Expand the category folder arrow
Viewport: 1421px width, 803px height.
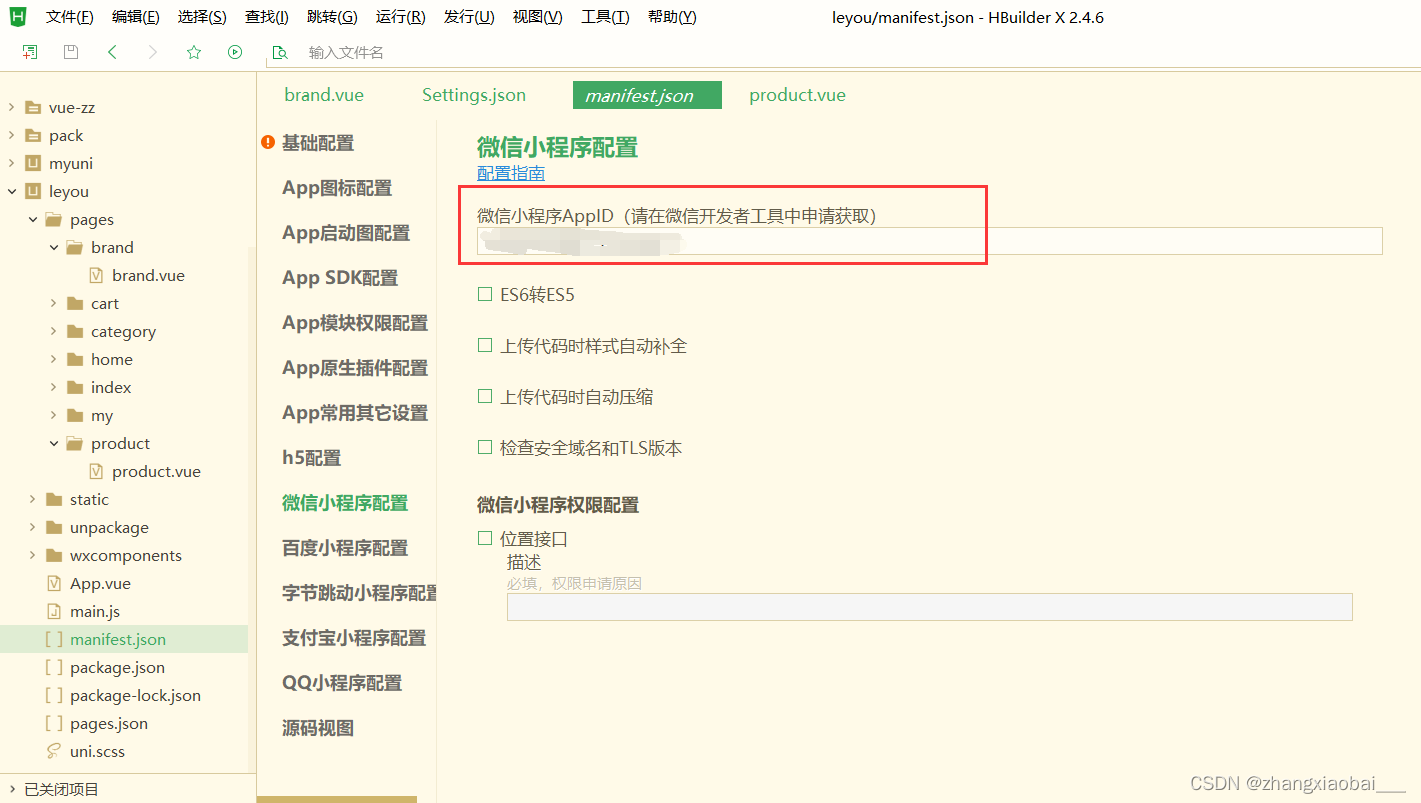pos(53,331)
